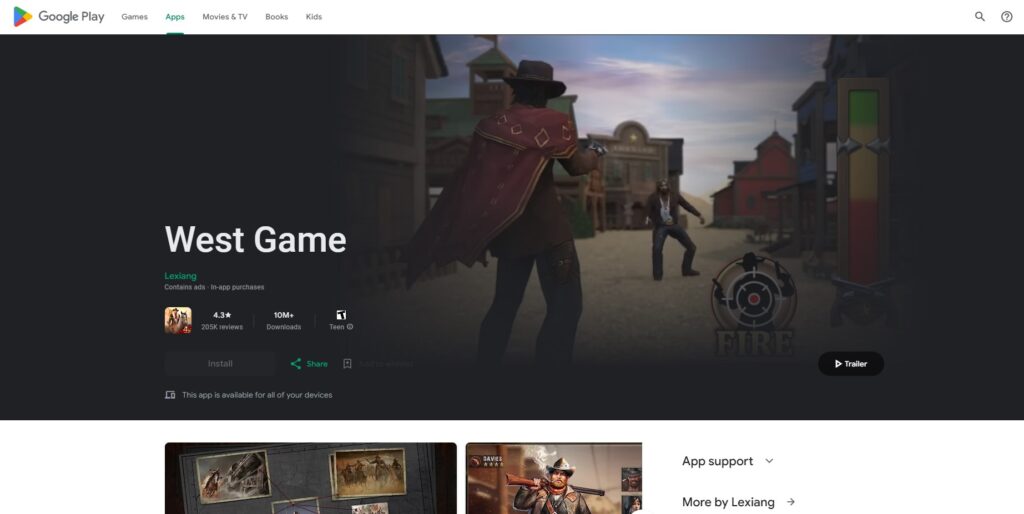Image resolution: width=1024 pixels, height=514 pixels.
Task: Click the devices icon beside availability text
Action: click(170, 395)
